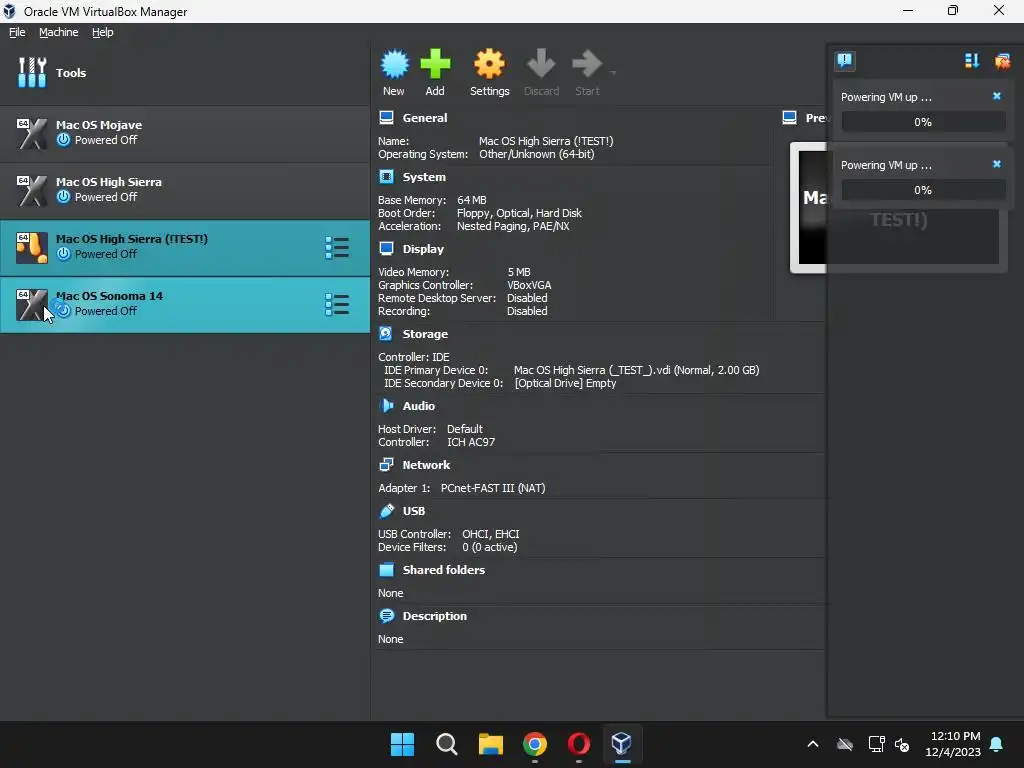1024x768 pixels.
Task: Open the Audio section header link
Action: [x=419, y=406]
